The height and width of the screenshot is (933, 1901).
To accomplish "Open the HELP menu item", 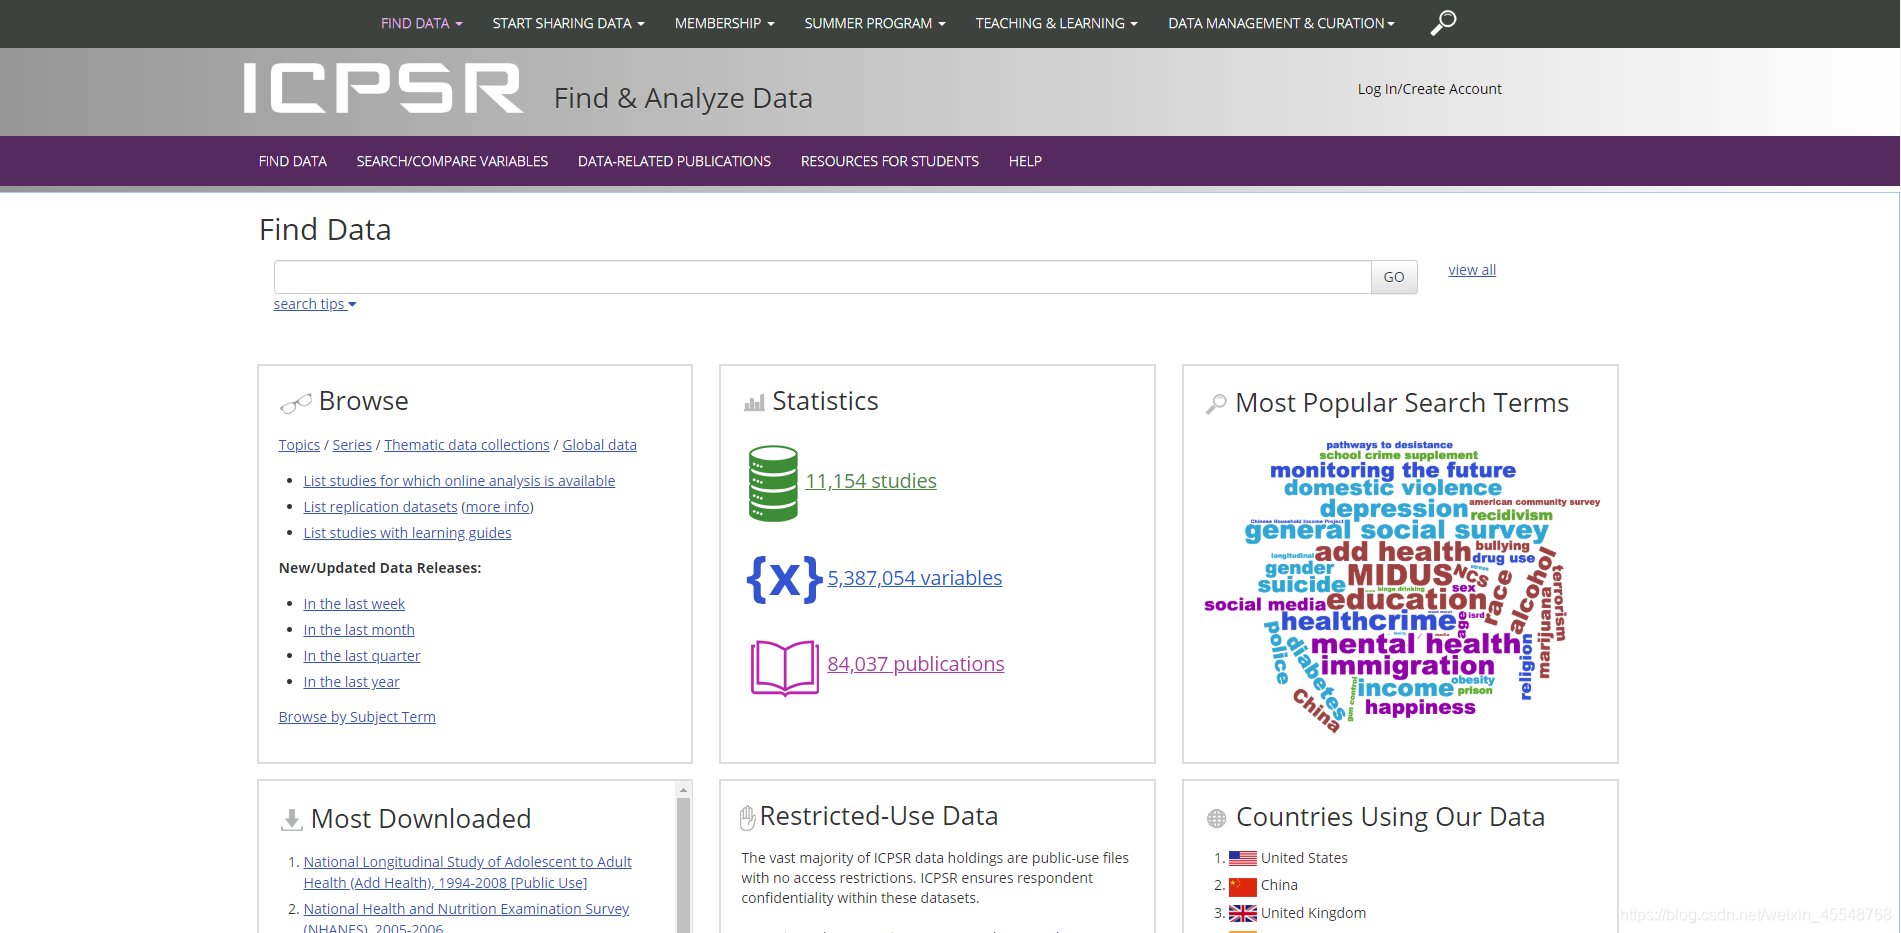I will 1025,161.
